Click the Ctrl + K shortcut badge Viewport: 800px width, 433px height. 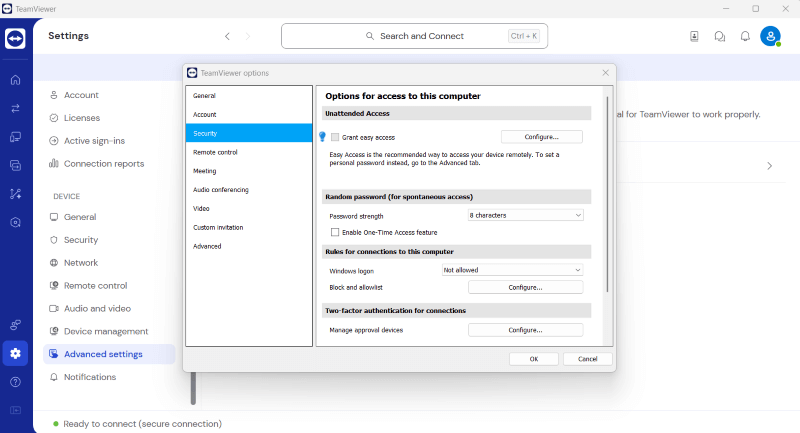tap(524, 36)
